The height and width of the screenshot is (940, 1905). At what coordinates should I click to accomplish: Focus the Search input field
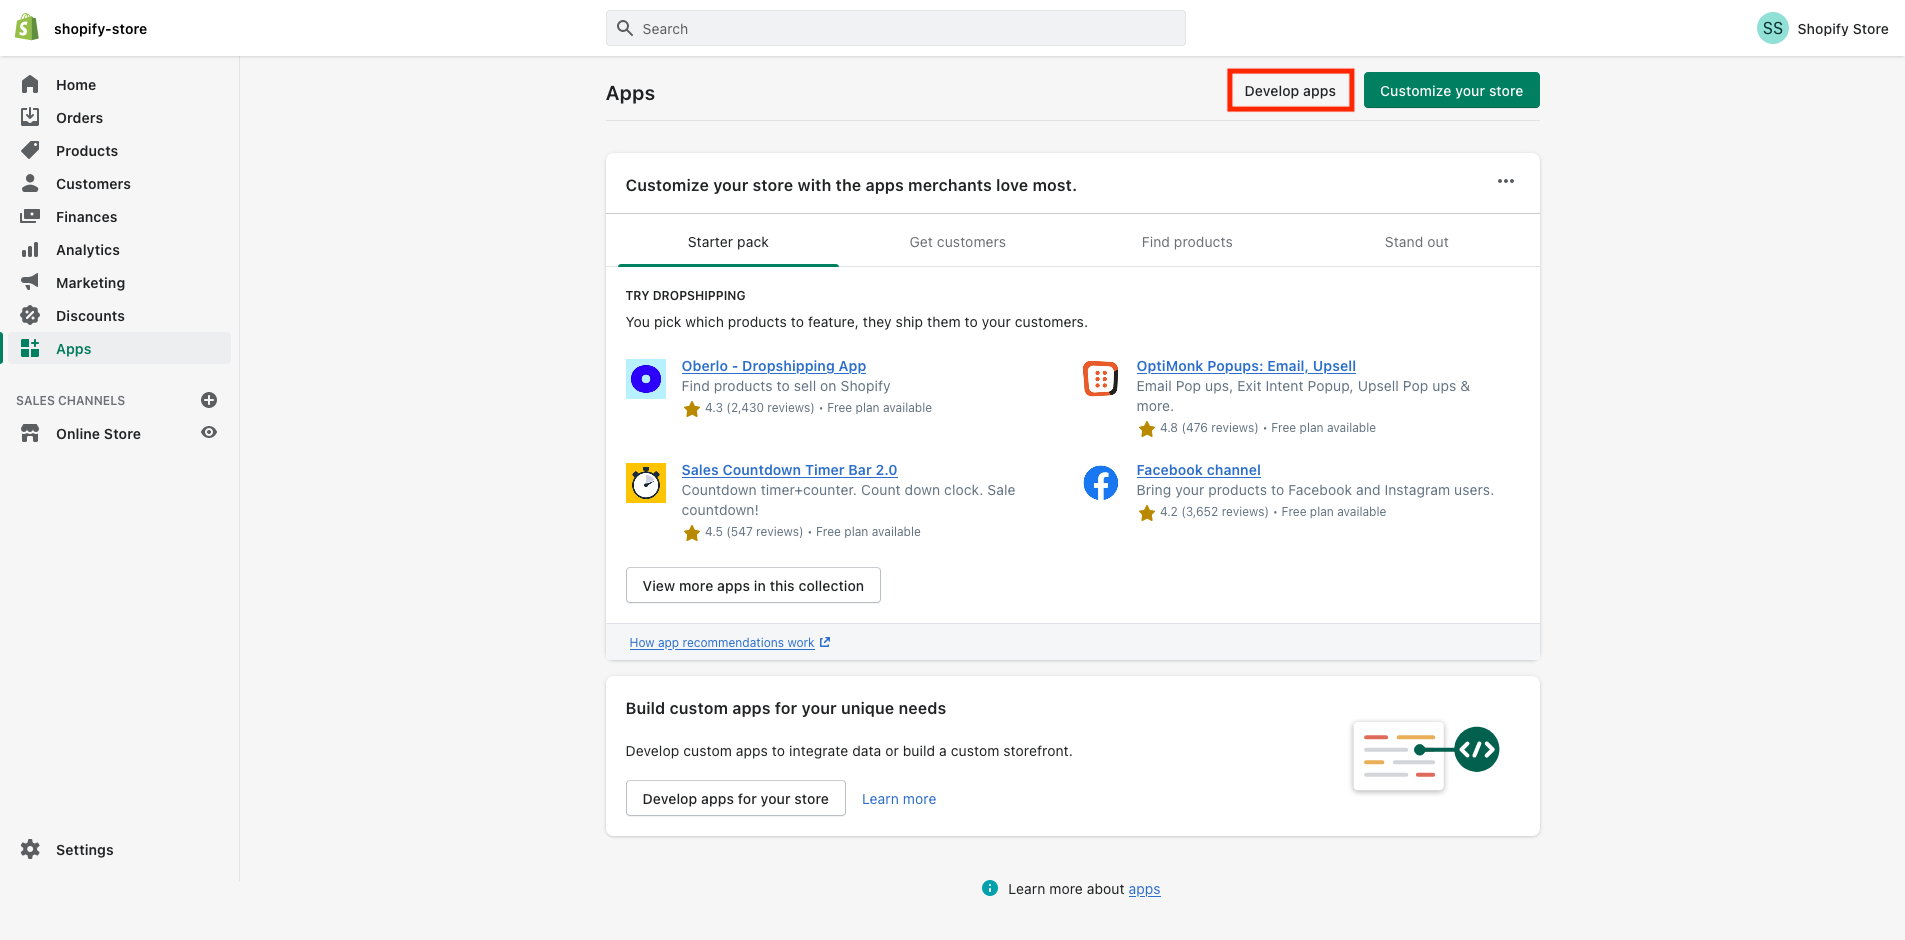pyautogui.click(x=895, y=29)
